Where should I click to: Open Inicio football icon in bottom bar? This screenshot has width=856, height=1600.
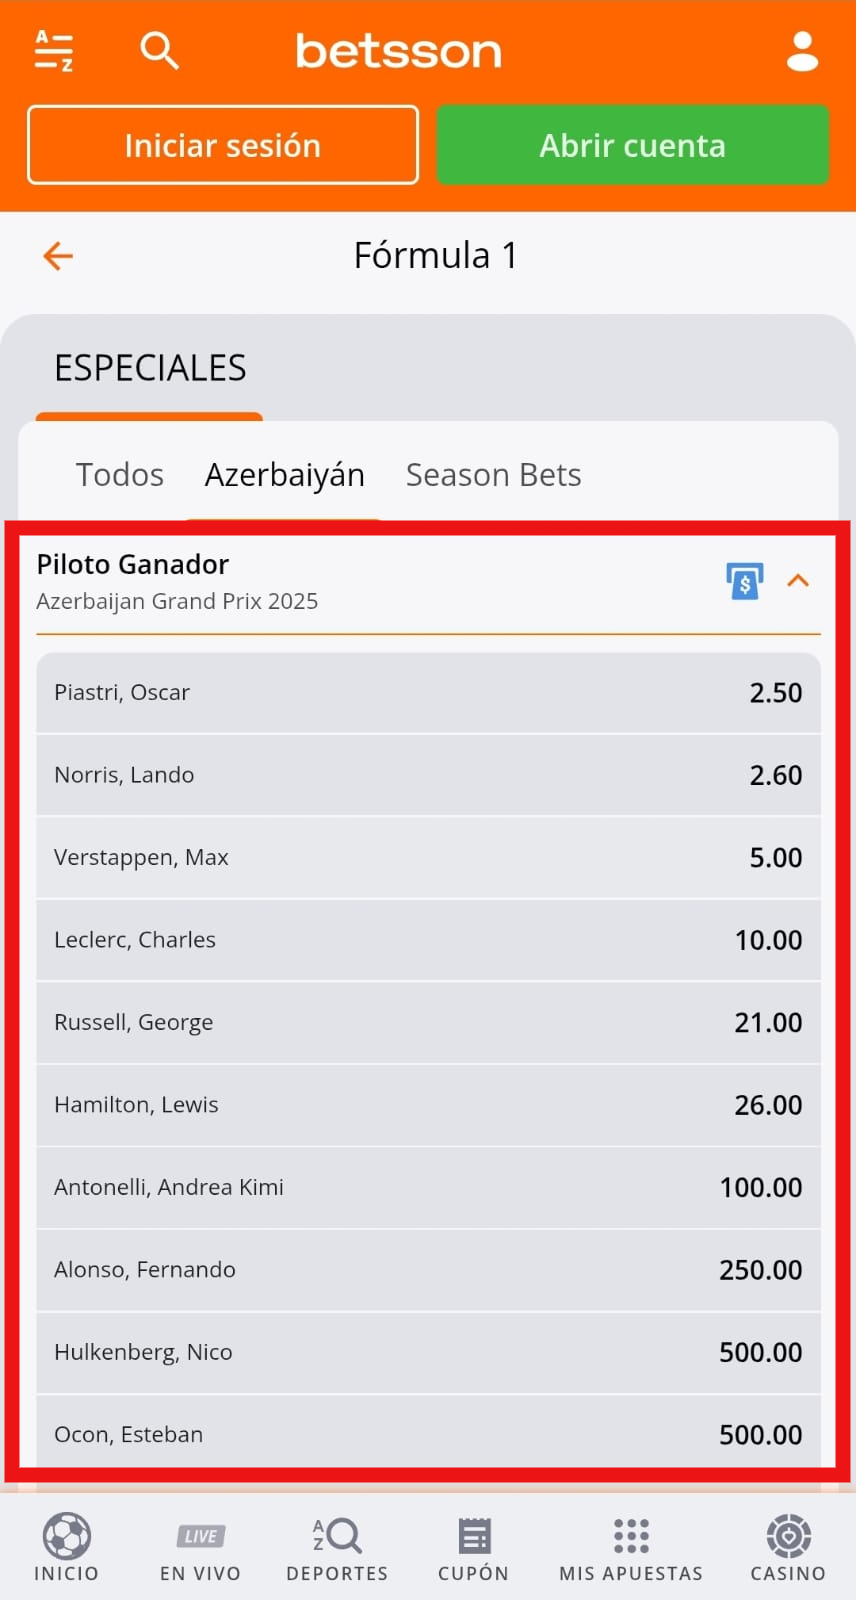tap(67, 1536)
